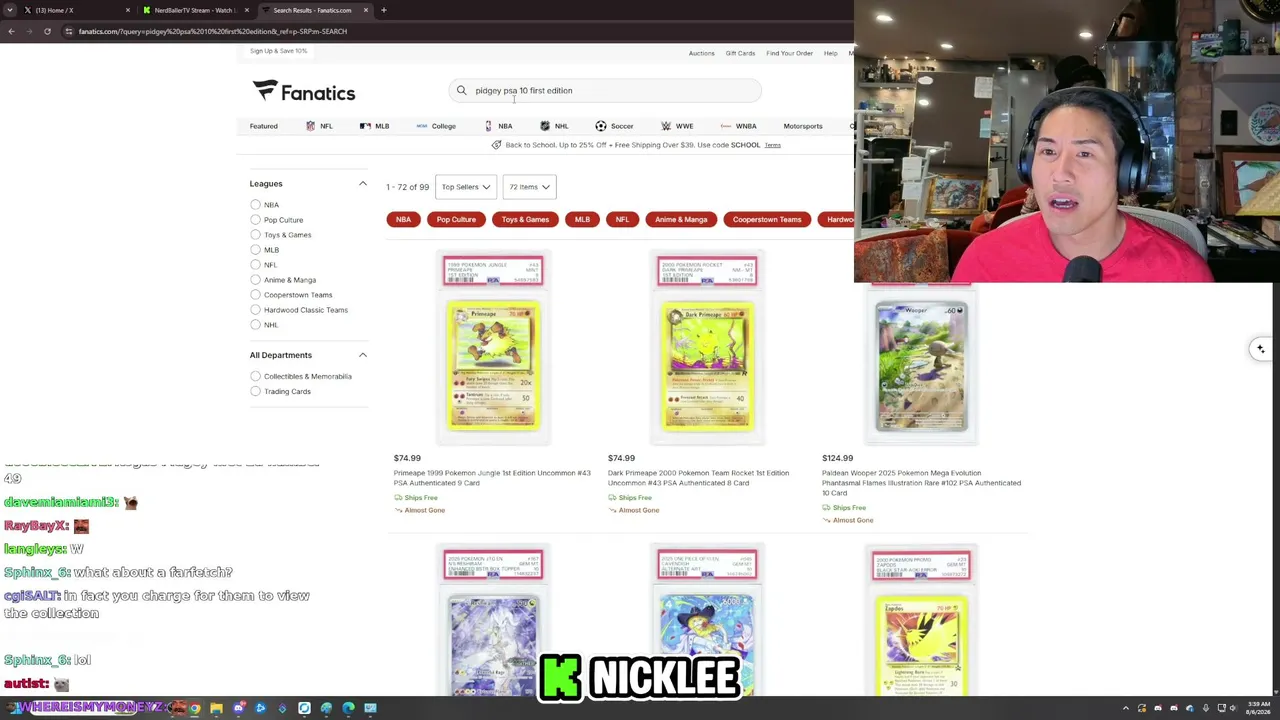Click the red Toys & Games filter pill
This screenshot has height=720, width=1280.
525,219
